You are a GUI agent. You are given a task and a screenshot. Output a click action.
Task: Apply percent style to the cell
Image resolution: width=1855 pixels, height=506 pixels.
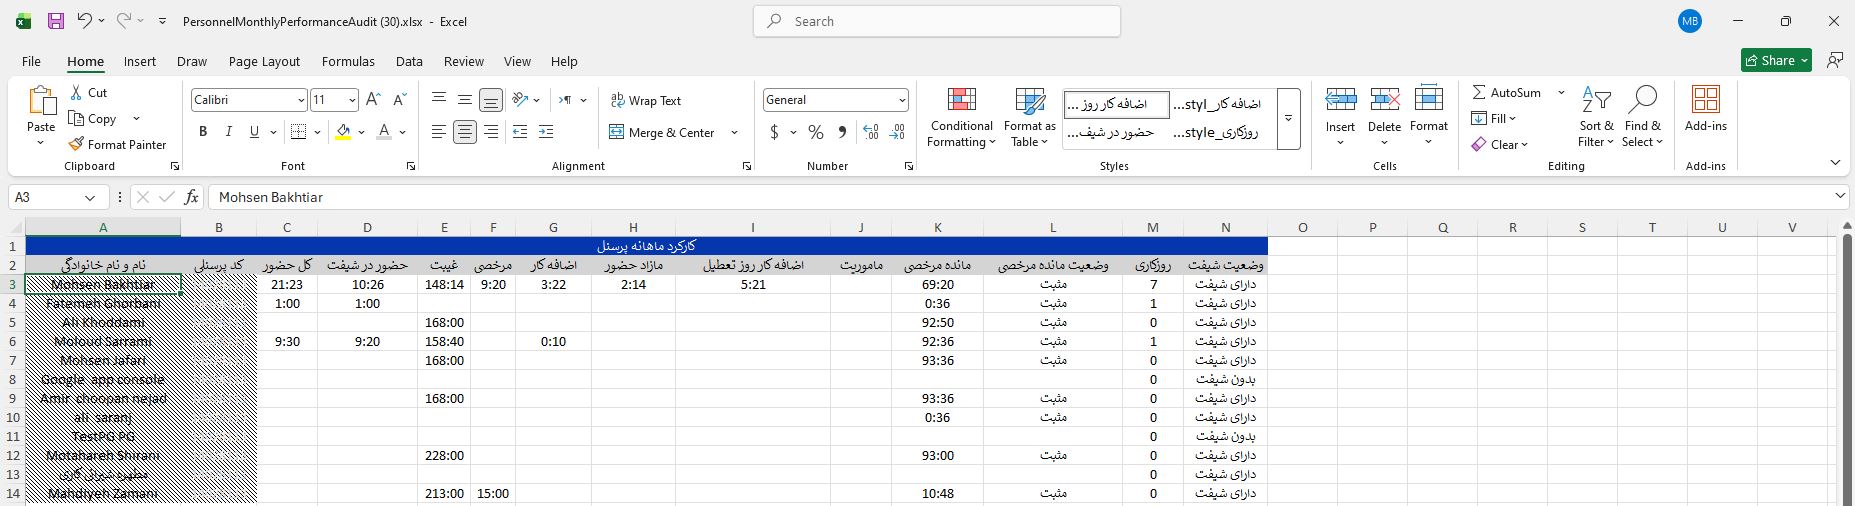tap(816, 132)
